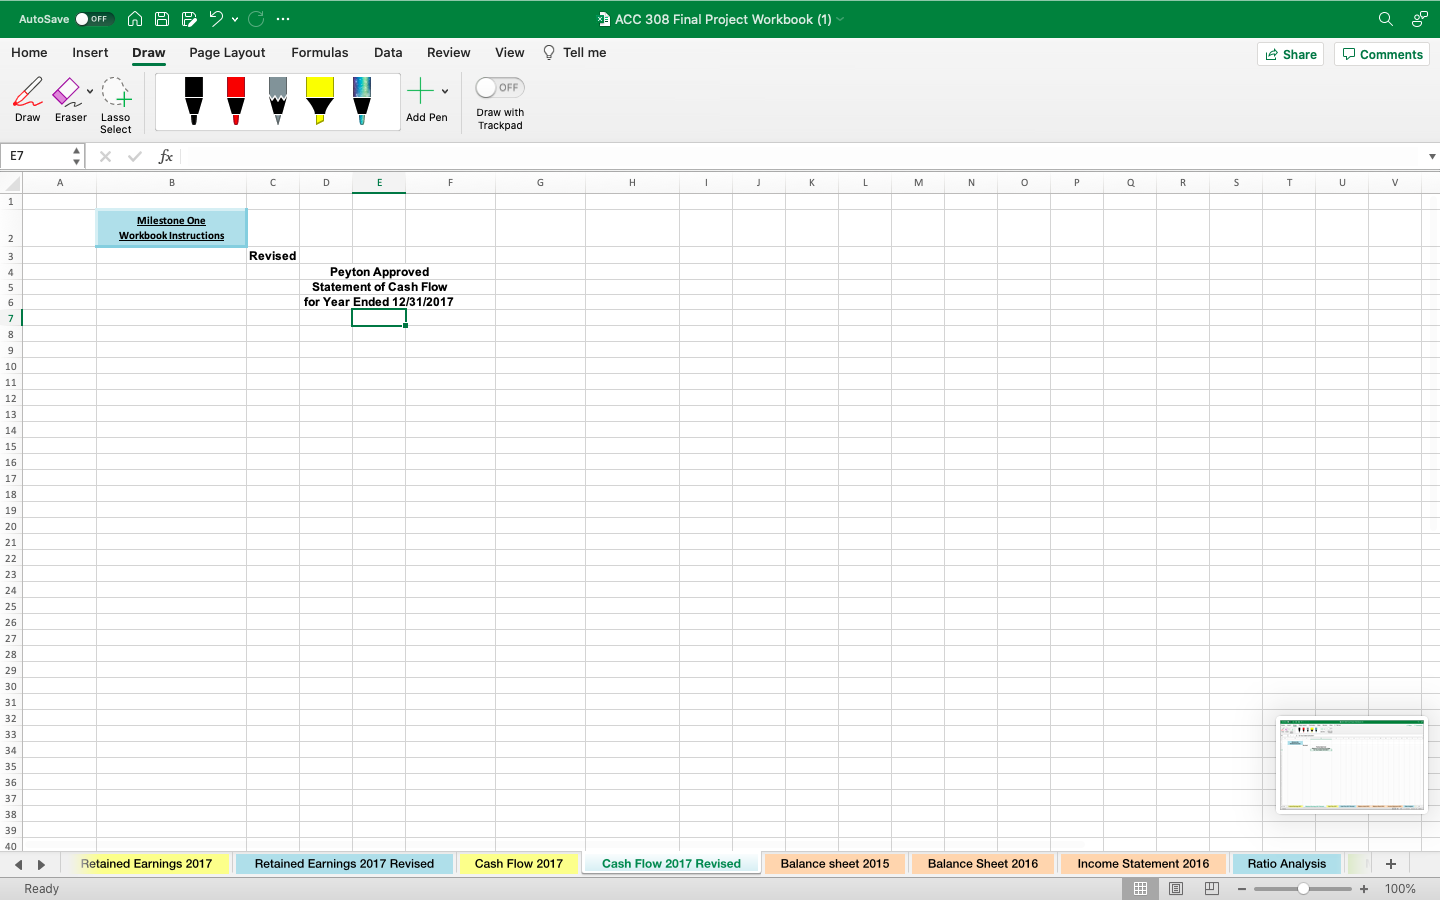Click the Tell me lightbulb search
1440x900 pixels.
pos(575,53)
